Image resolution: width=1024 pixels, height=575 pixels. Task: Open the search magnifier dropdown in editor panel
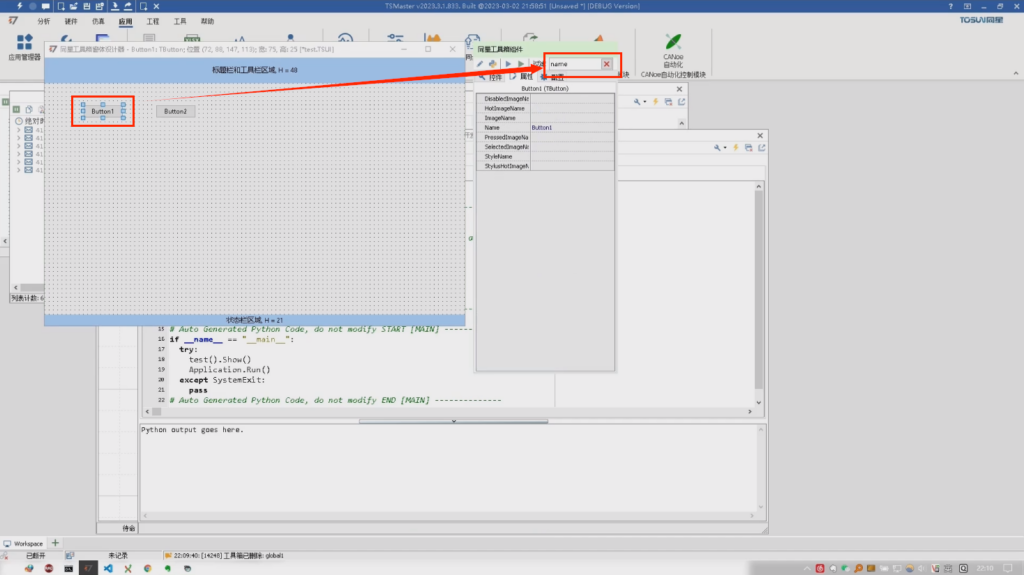(720, 148)
